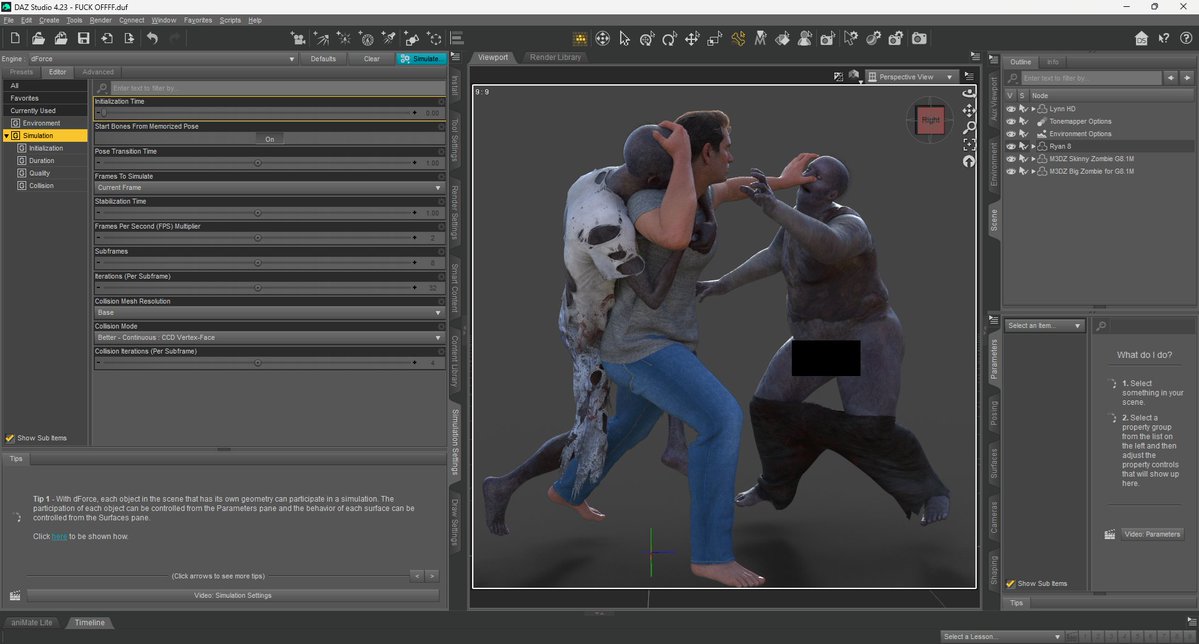Click the viewport orbit/rotate camera icon
This screenshot has height=644, width=1199.
coord(968,93)
